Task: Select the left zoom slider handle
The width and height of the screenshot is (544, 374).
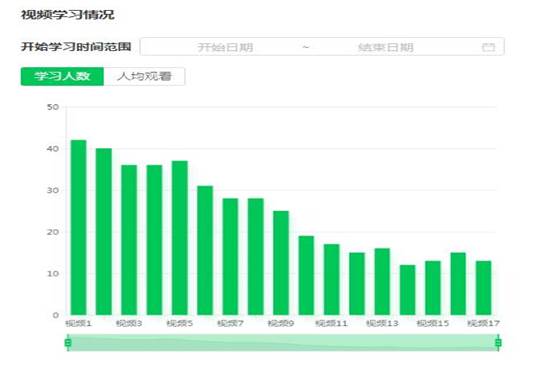Action: (68, 343)
